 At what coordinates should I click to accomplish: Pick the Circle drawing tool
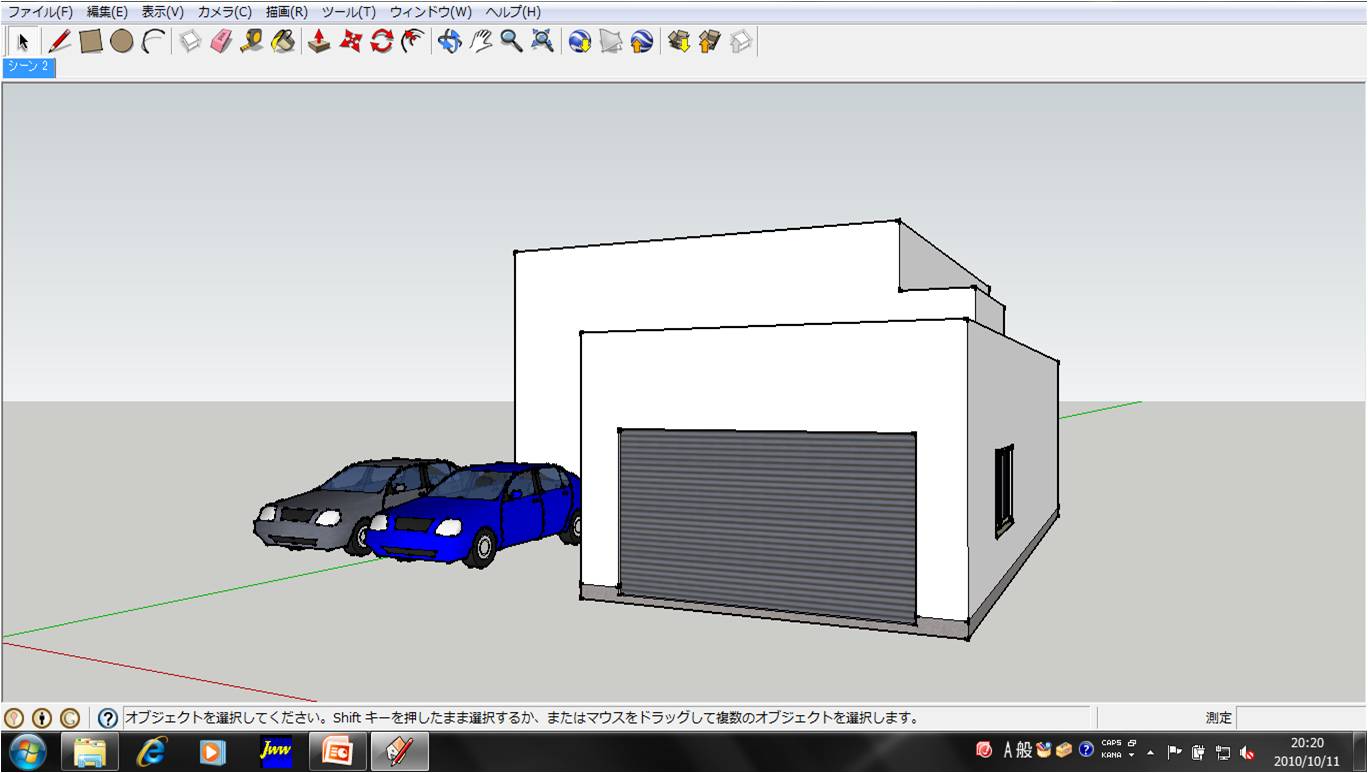[122, 41]
